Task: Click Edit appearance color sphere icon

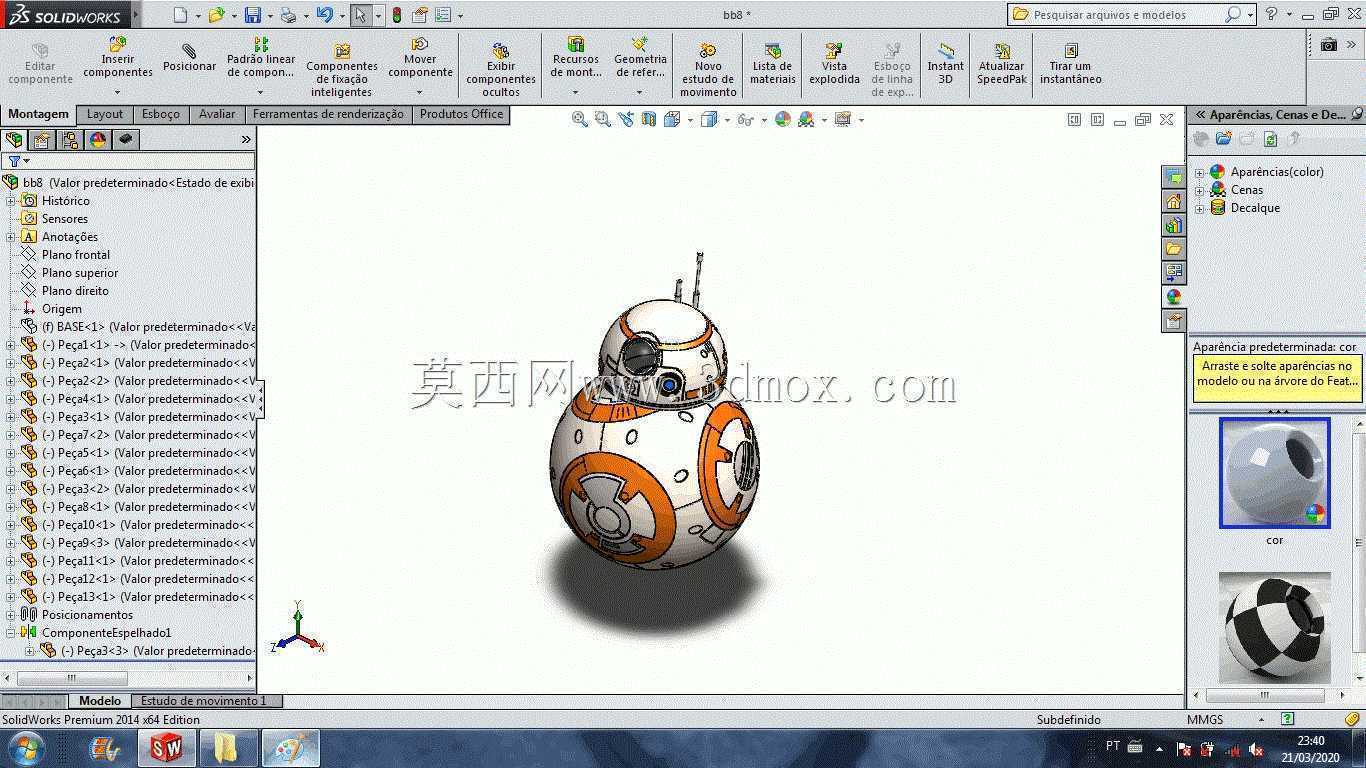Action: pos(783,119)
